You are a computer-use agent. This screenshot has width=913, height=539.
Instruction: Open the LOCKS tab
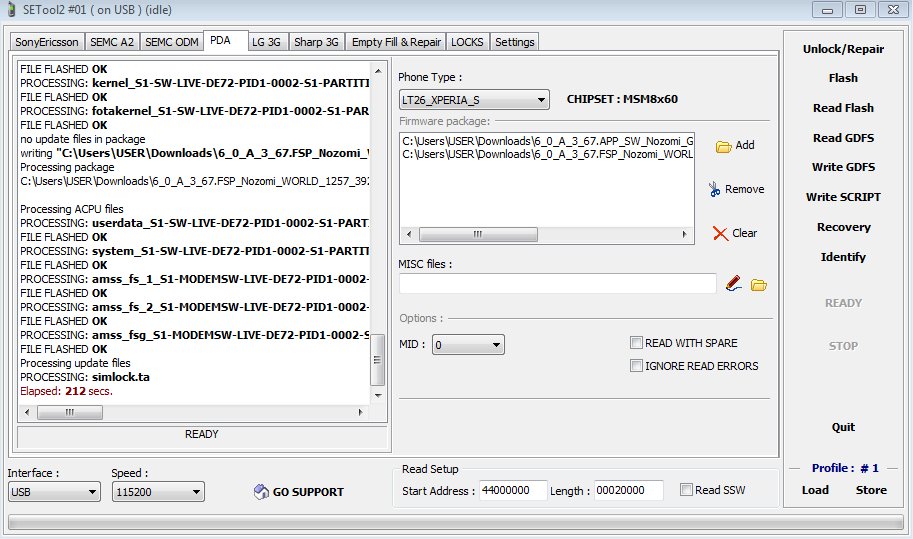[467, 42]
